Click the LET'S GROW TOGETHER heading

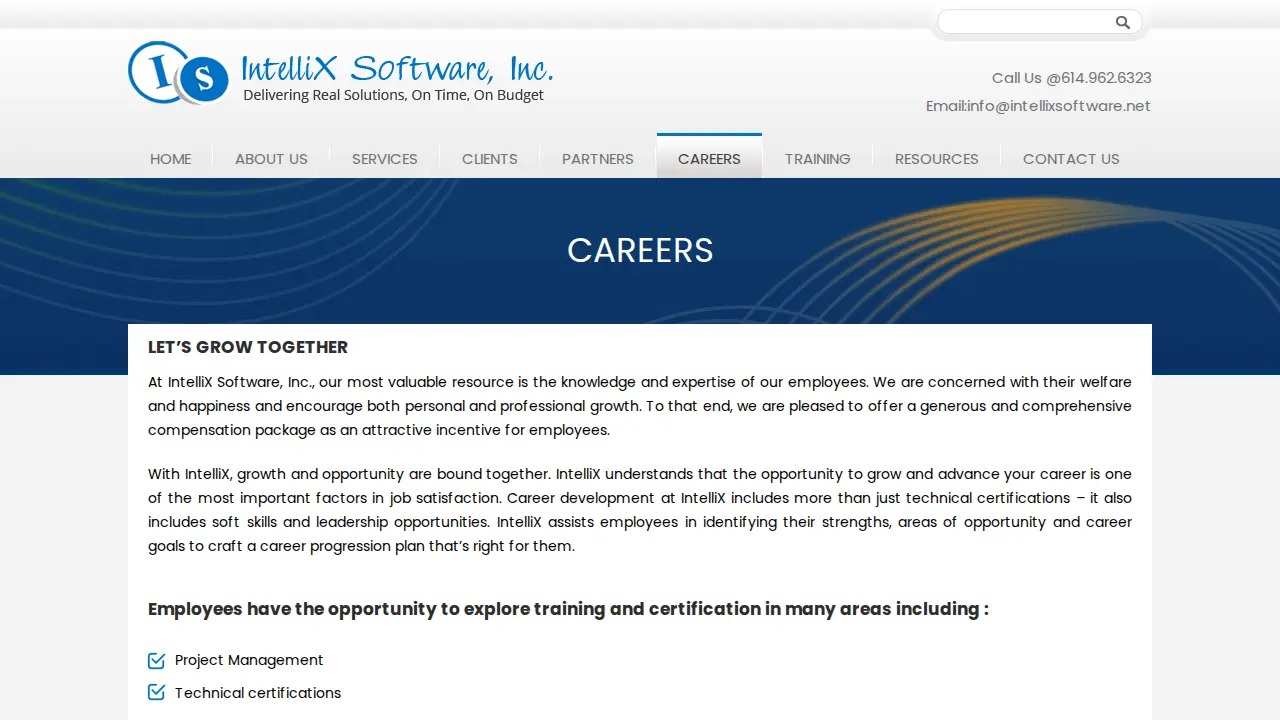pos(248,347)
